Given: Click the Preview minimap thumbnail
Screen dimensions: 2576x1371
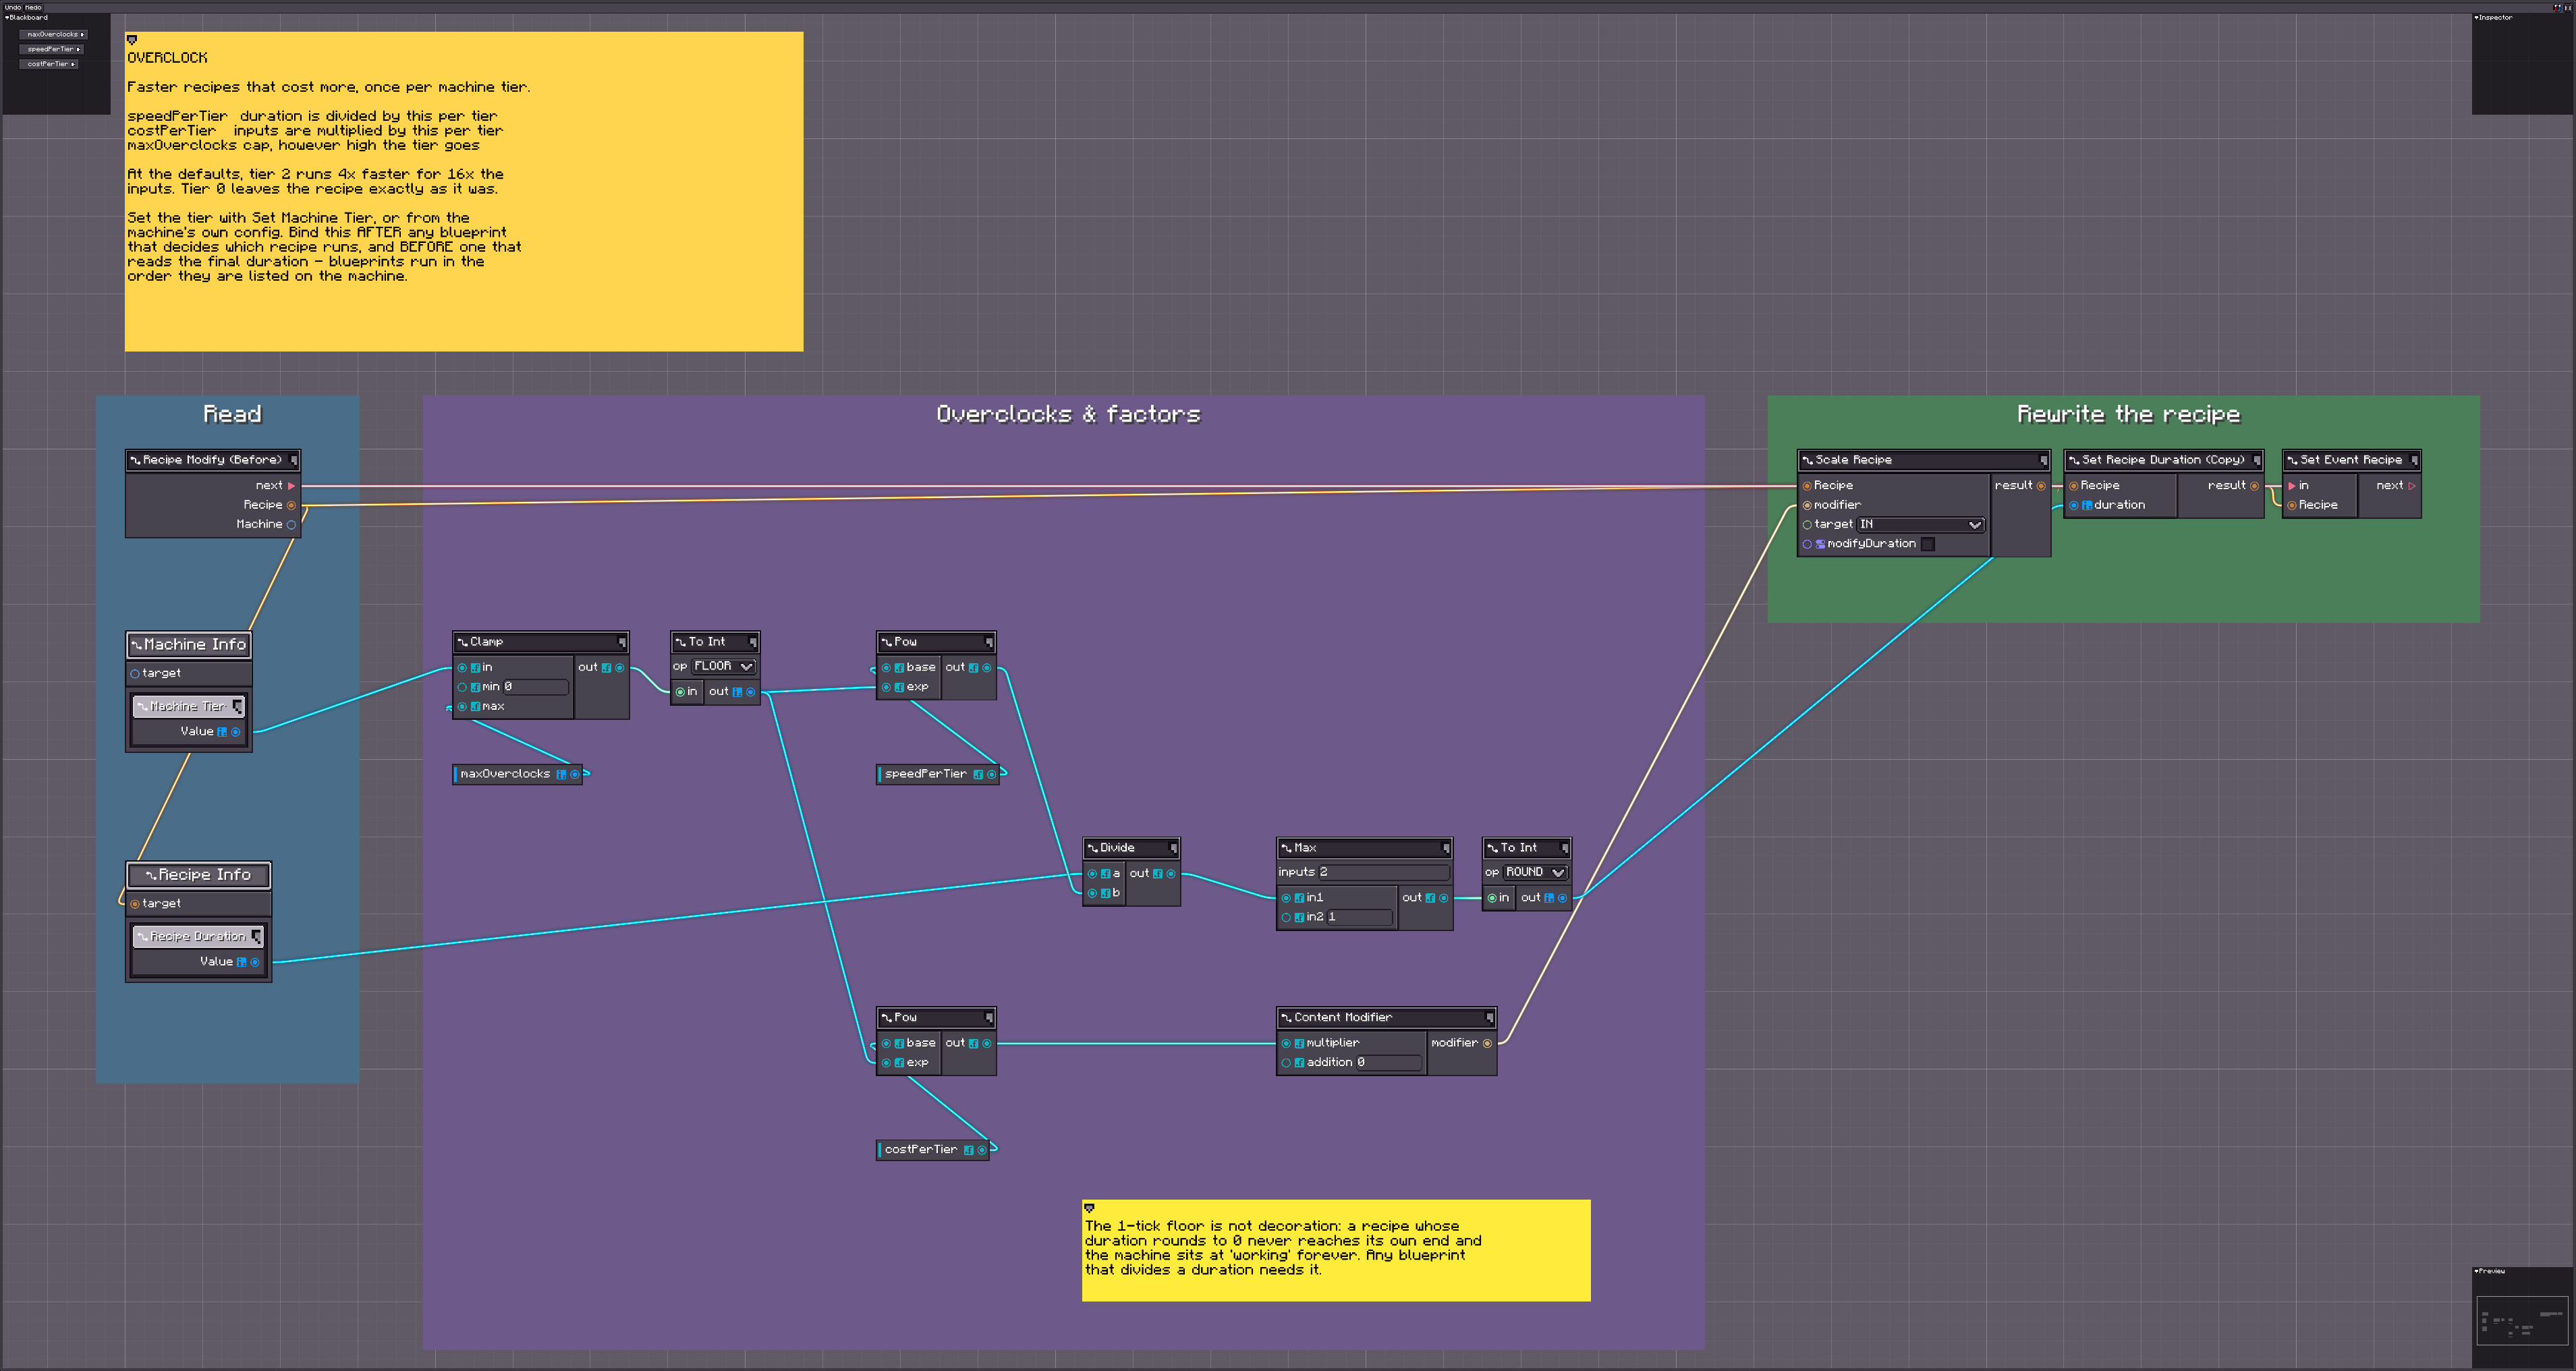Looking at the screenshot, I should pyautogui.click(x=2521, y=1321).
